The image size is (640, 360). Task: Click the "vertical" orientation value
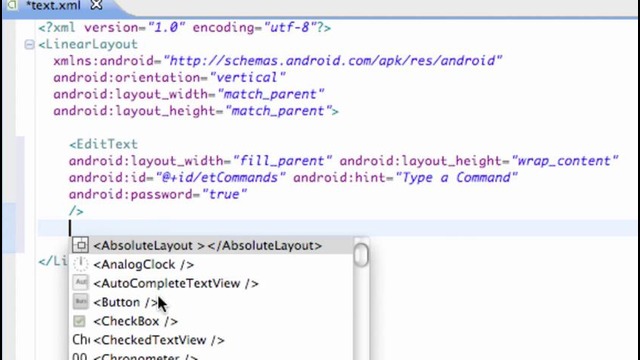coord(247,78)
